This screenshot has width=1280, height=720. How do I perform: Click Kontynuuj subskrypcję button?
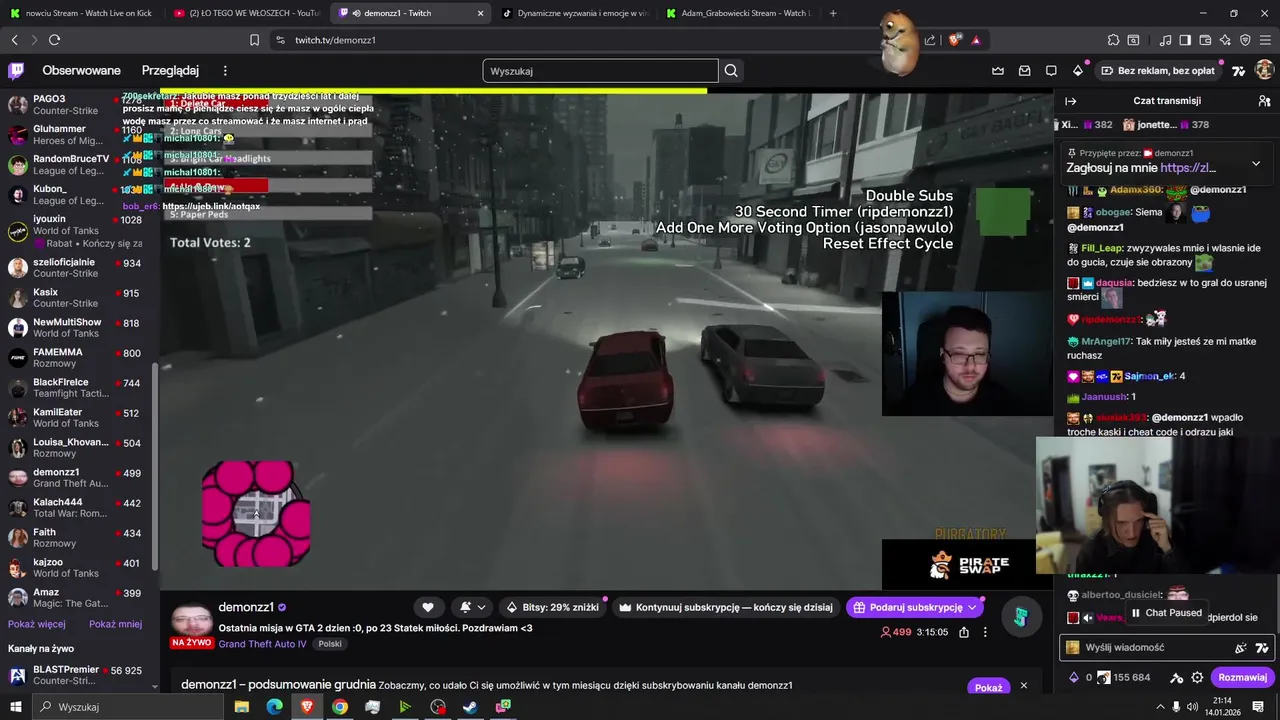tap(726, 607)
